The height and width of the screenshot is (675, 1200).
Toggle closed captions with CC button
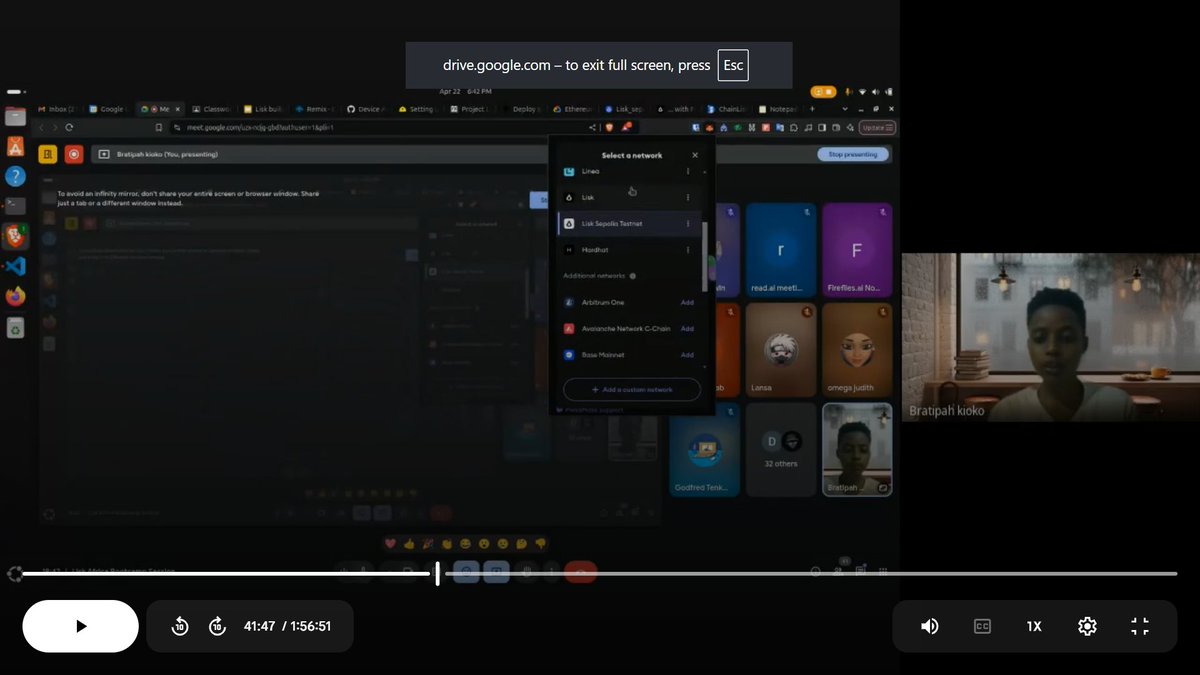click(982, 626)
